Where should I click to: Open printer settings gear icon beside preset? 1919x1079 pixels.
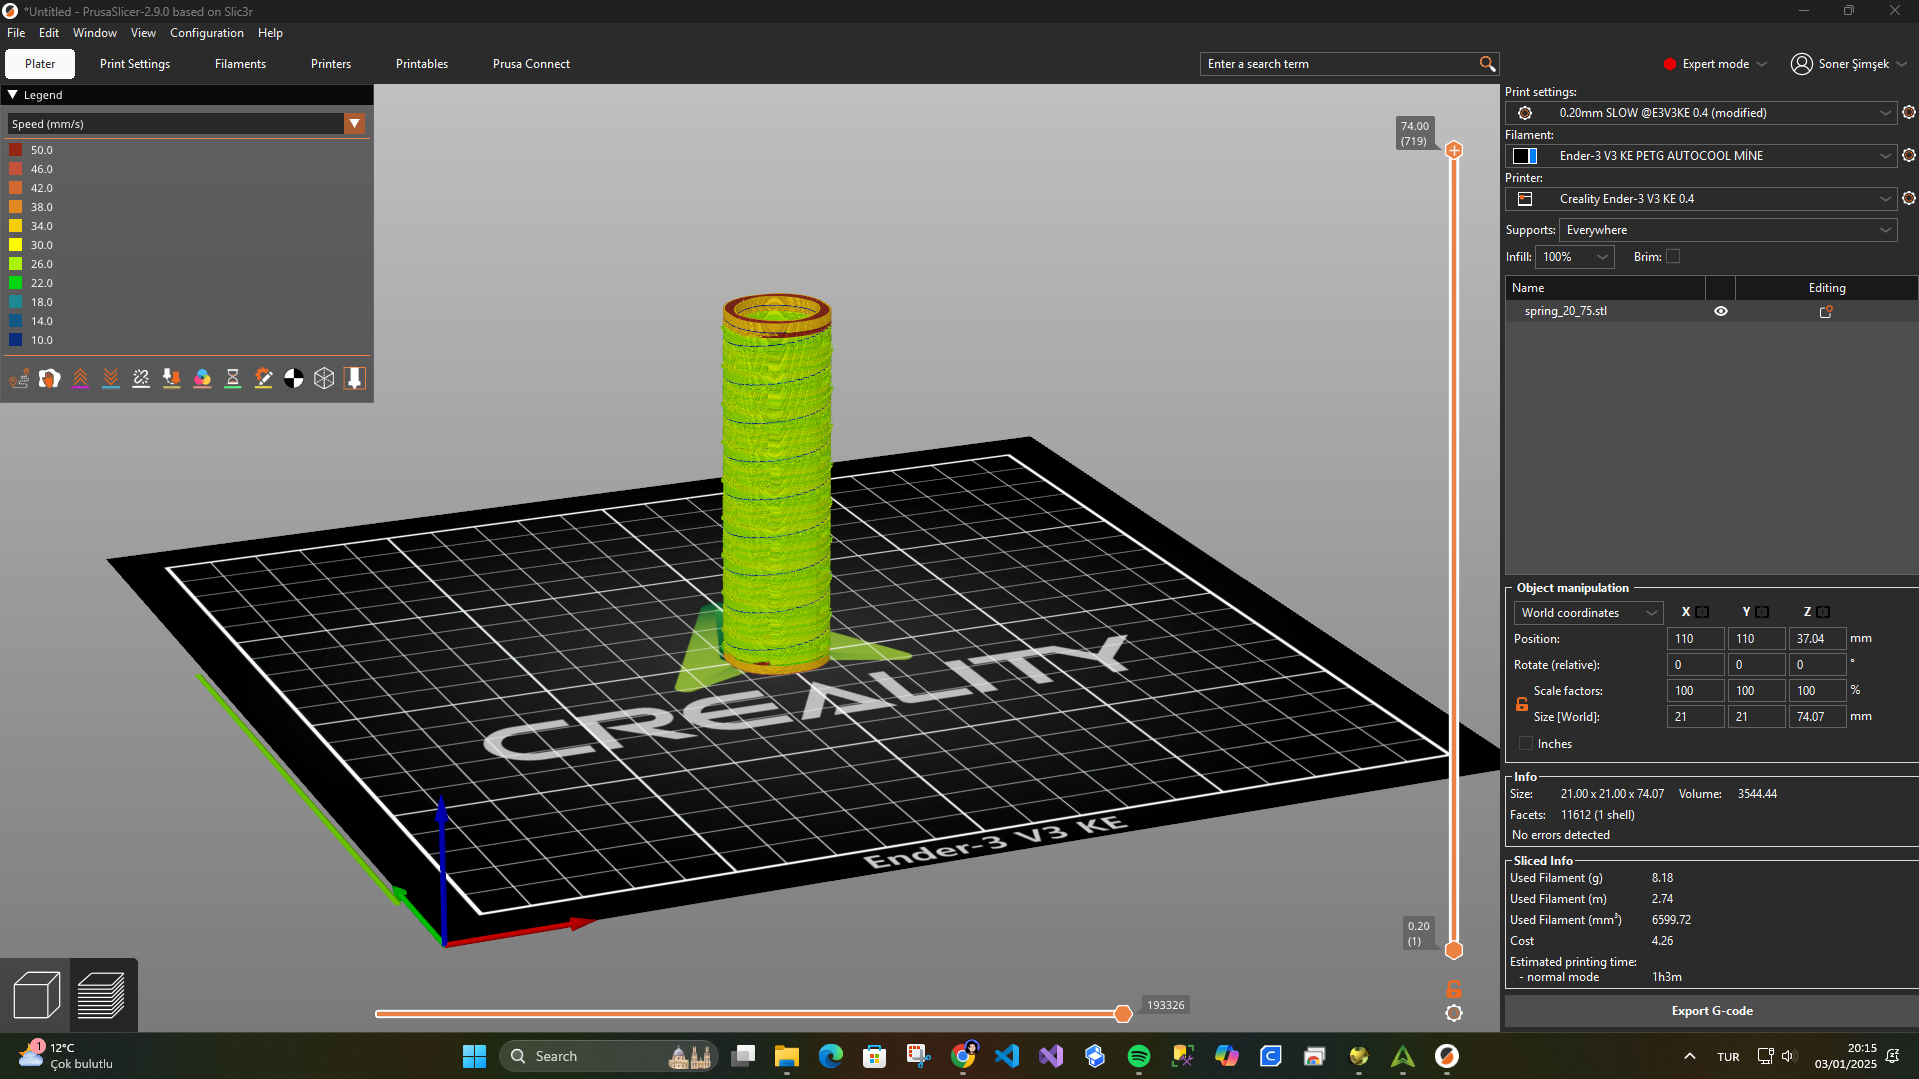[1908, 199]
